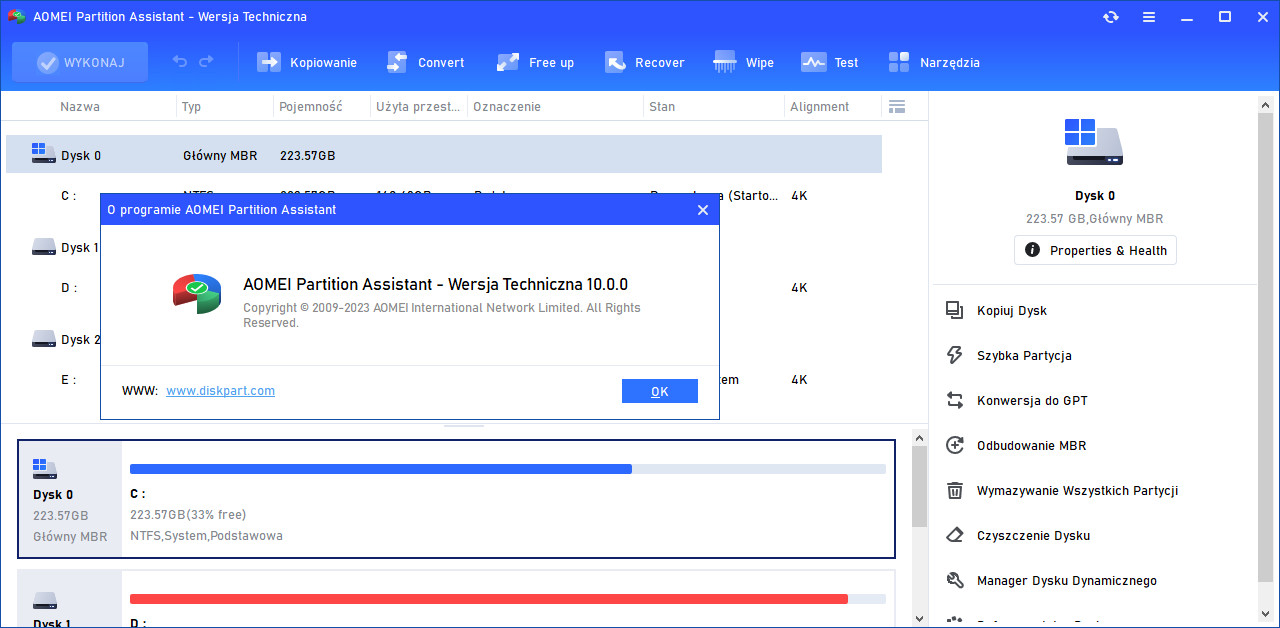The width and height of the screenshot is (1280, 628).
Task: Choose Odbudowanie MBR option
Action: point(1031,445)
